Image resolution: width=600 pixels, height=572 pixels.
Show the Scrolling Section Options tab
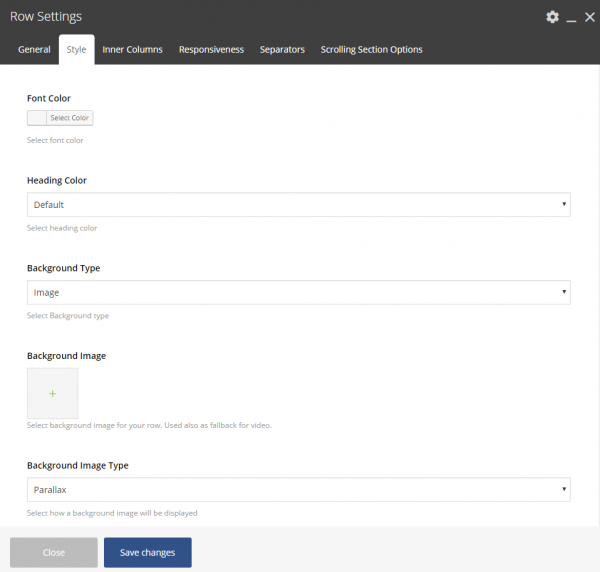coord(371,50)
